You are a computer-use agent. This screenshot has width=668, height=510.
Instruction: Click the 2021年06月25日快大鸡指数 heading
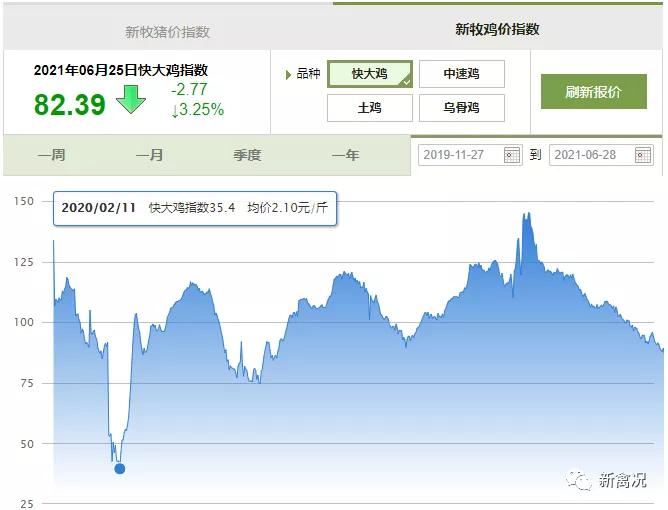[121, 70]
